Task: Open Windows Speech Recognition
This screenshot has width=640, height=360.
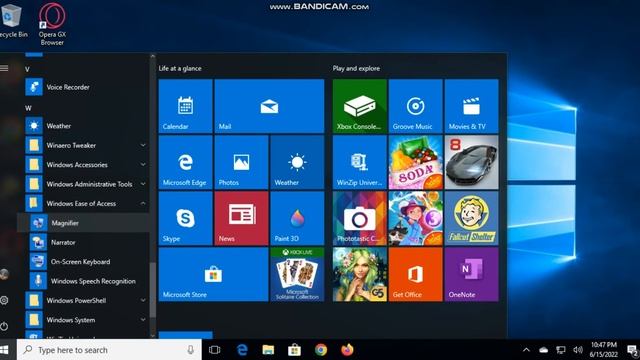Action: (83, 281)
